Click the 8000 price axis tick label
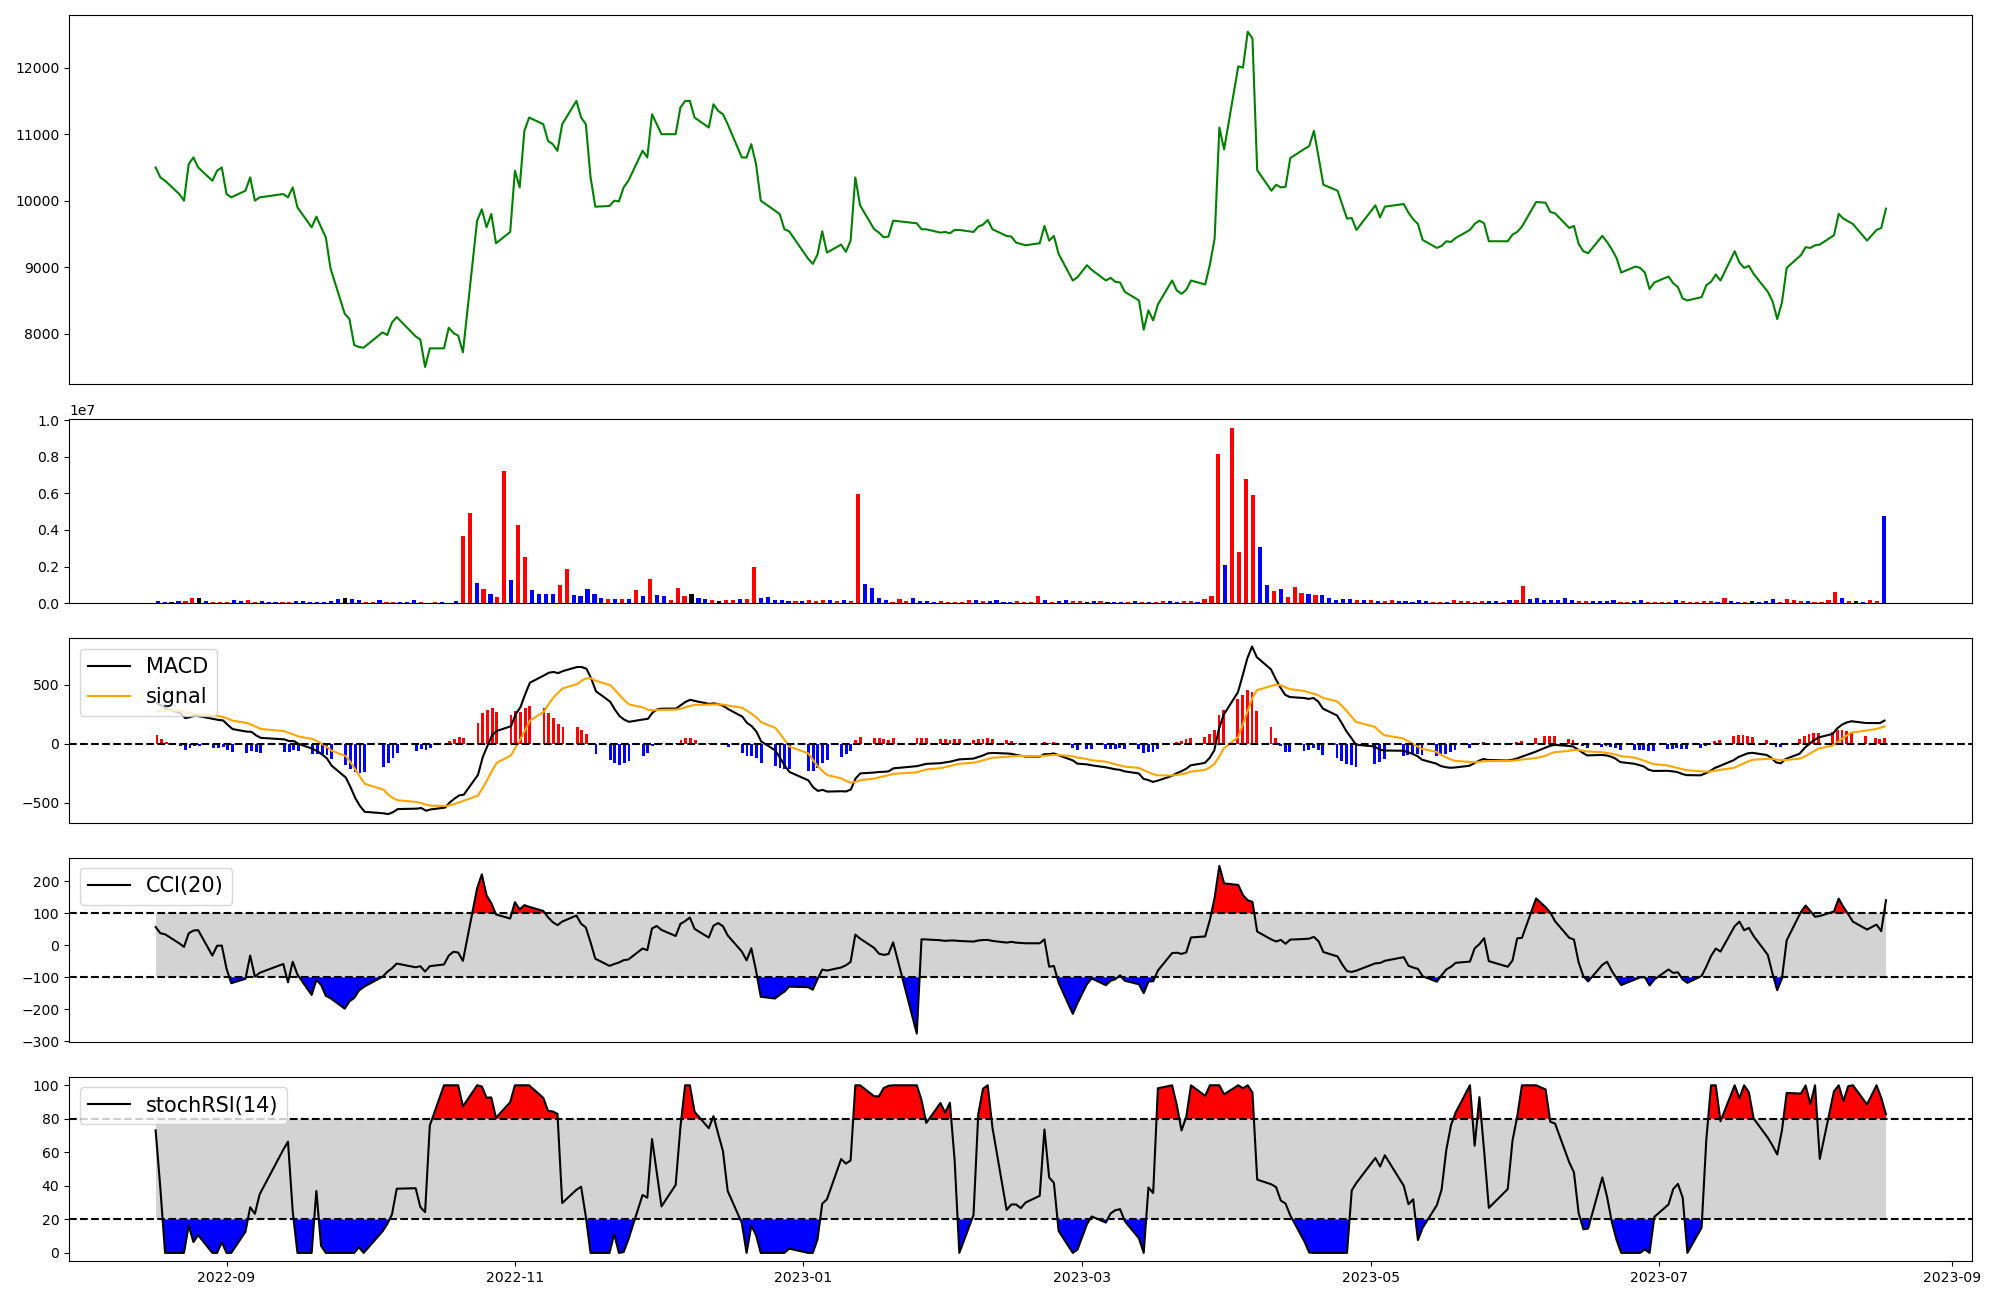 pyautogui.click(x=42, y=334)
